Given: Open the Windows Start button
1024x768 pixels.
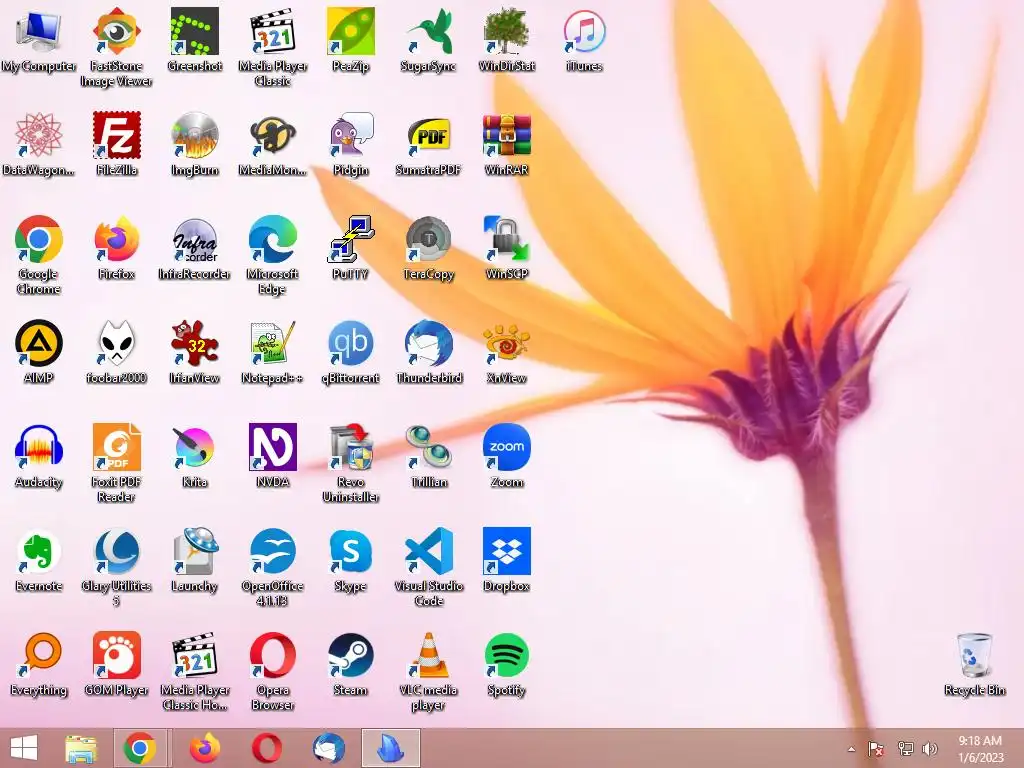Looking at the screenshot, I should (x=24, y=748).
